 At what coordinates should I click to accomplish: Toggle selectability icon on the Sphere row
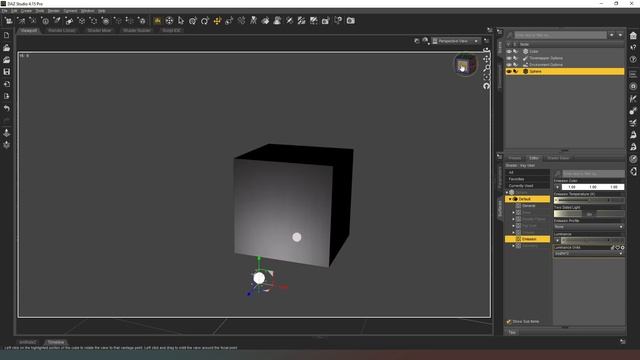[x=516, y=71]
